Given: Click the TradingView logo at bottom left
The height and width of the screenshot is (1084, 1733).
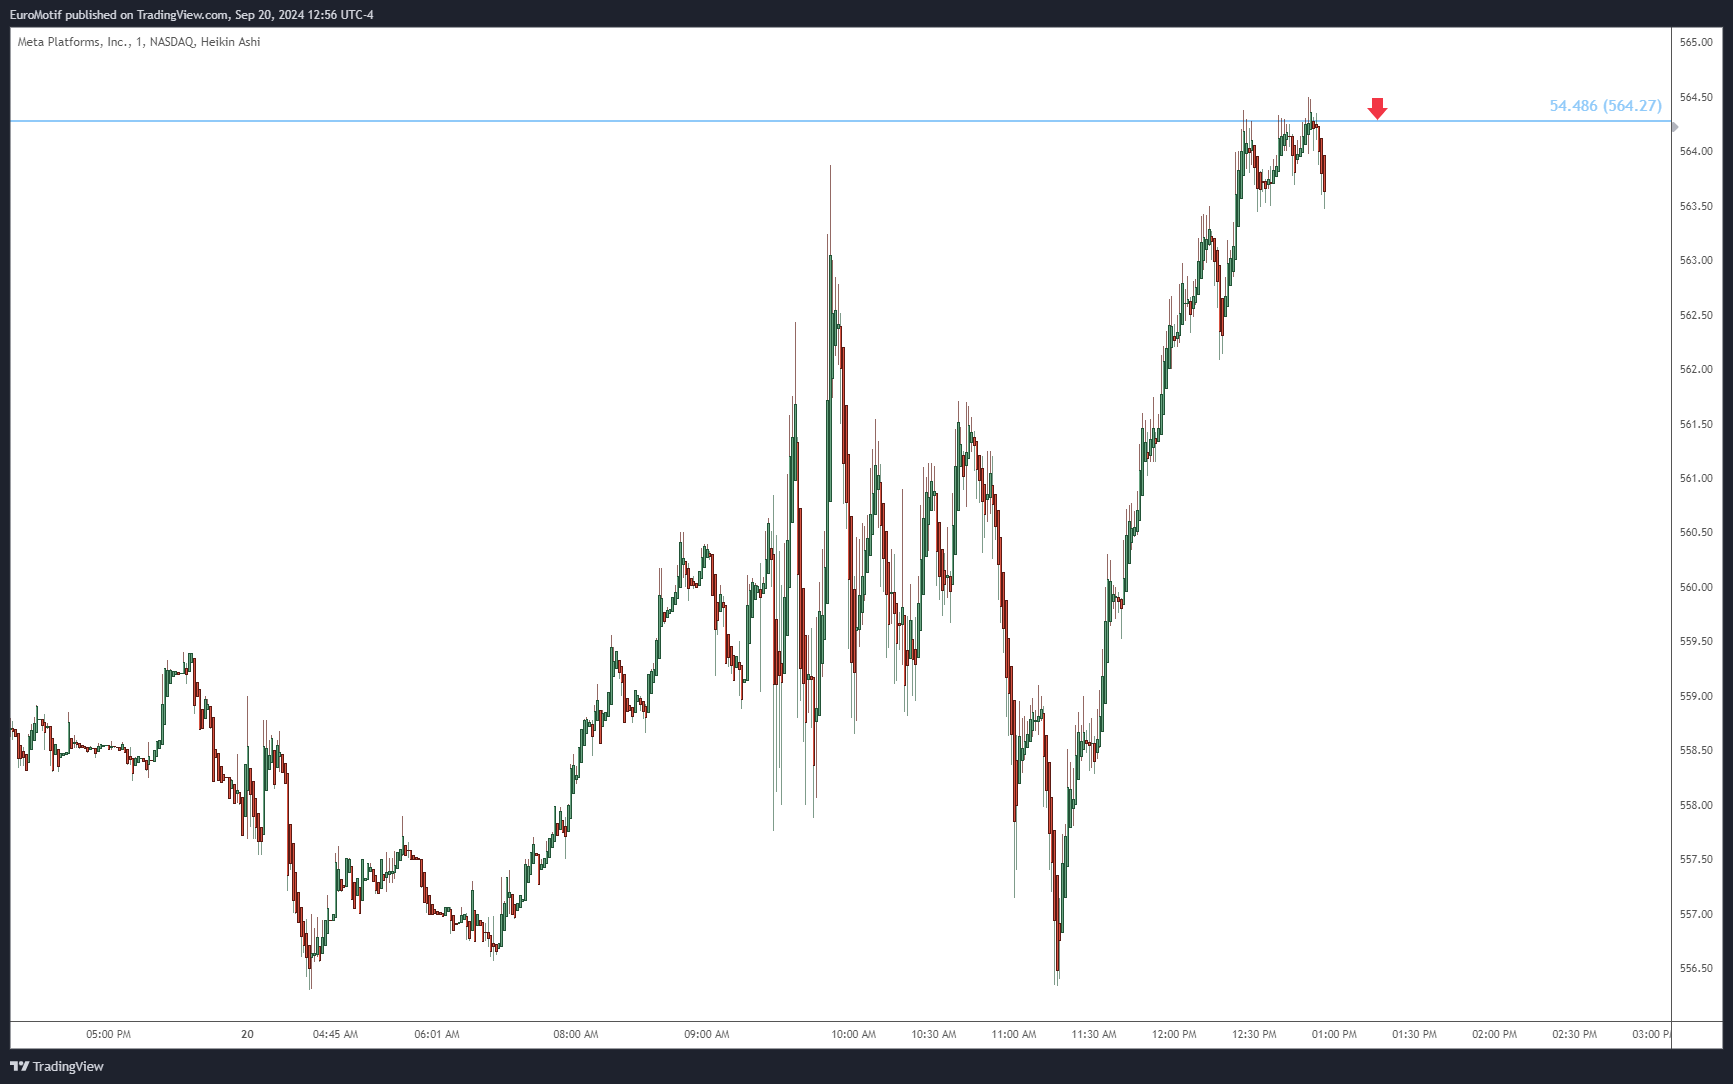Looking at the screenshot, I should (x=57, y=1066).
